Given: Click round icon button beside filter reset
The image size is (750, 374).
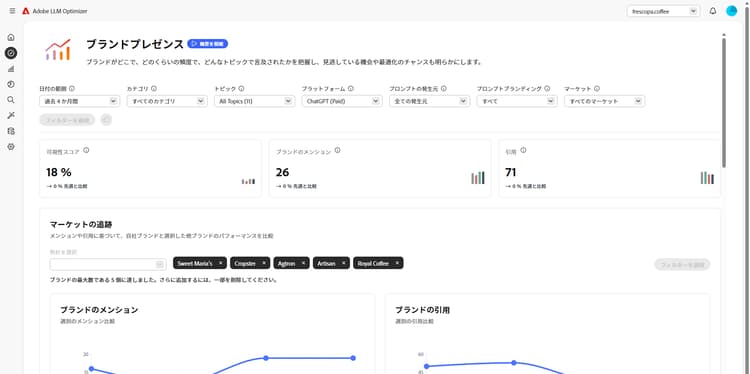Looking at the screenshot, I should pos(106,120).
